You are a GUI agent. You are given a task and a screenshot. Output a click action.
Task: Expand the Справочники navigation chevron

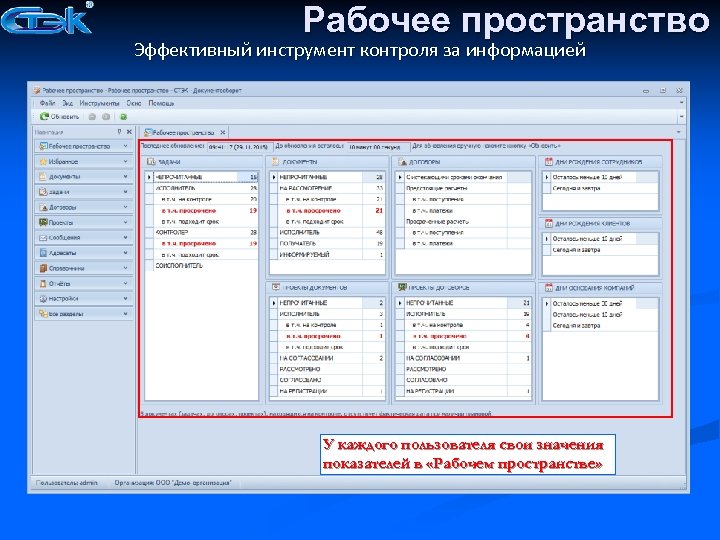(x=125, y=268)
